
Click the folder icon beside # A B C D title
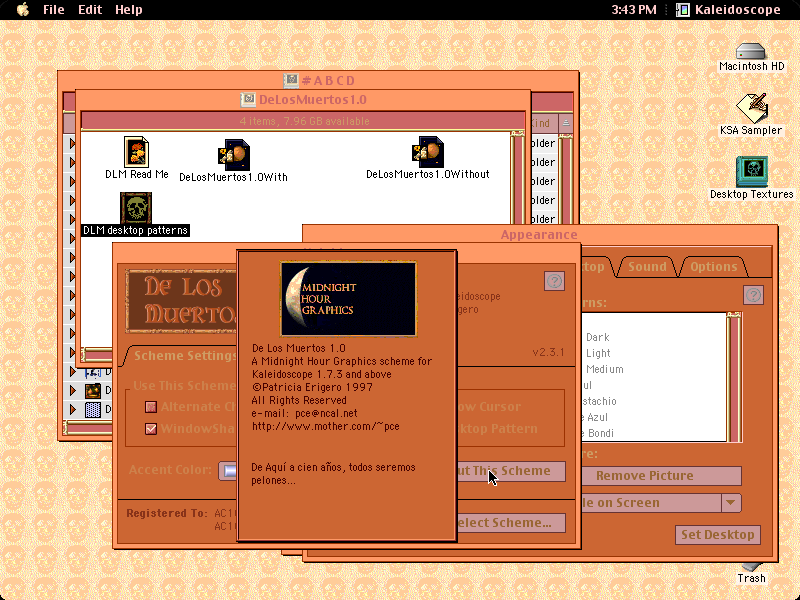(x=291, y=80)
